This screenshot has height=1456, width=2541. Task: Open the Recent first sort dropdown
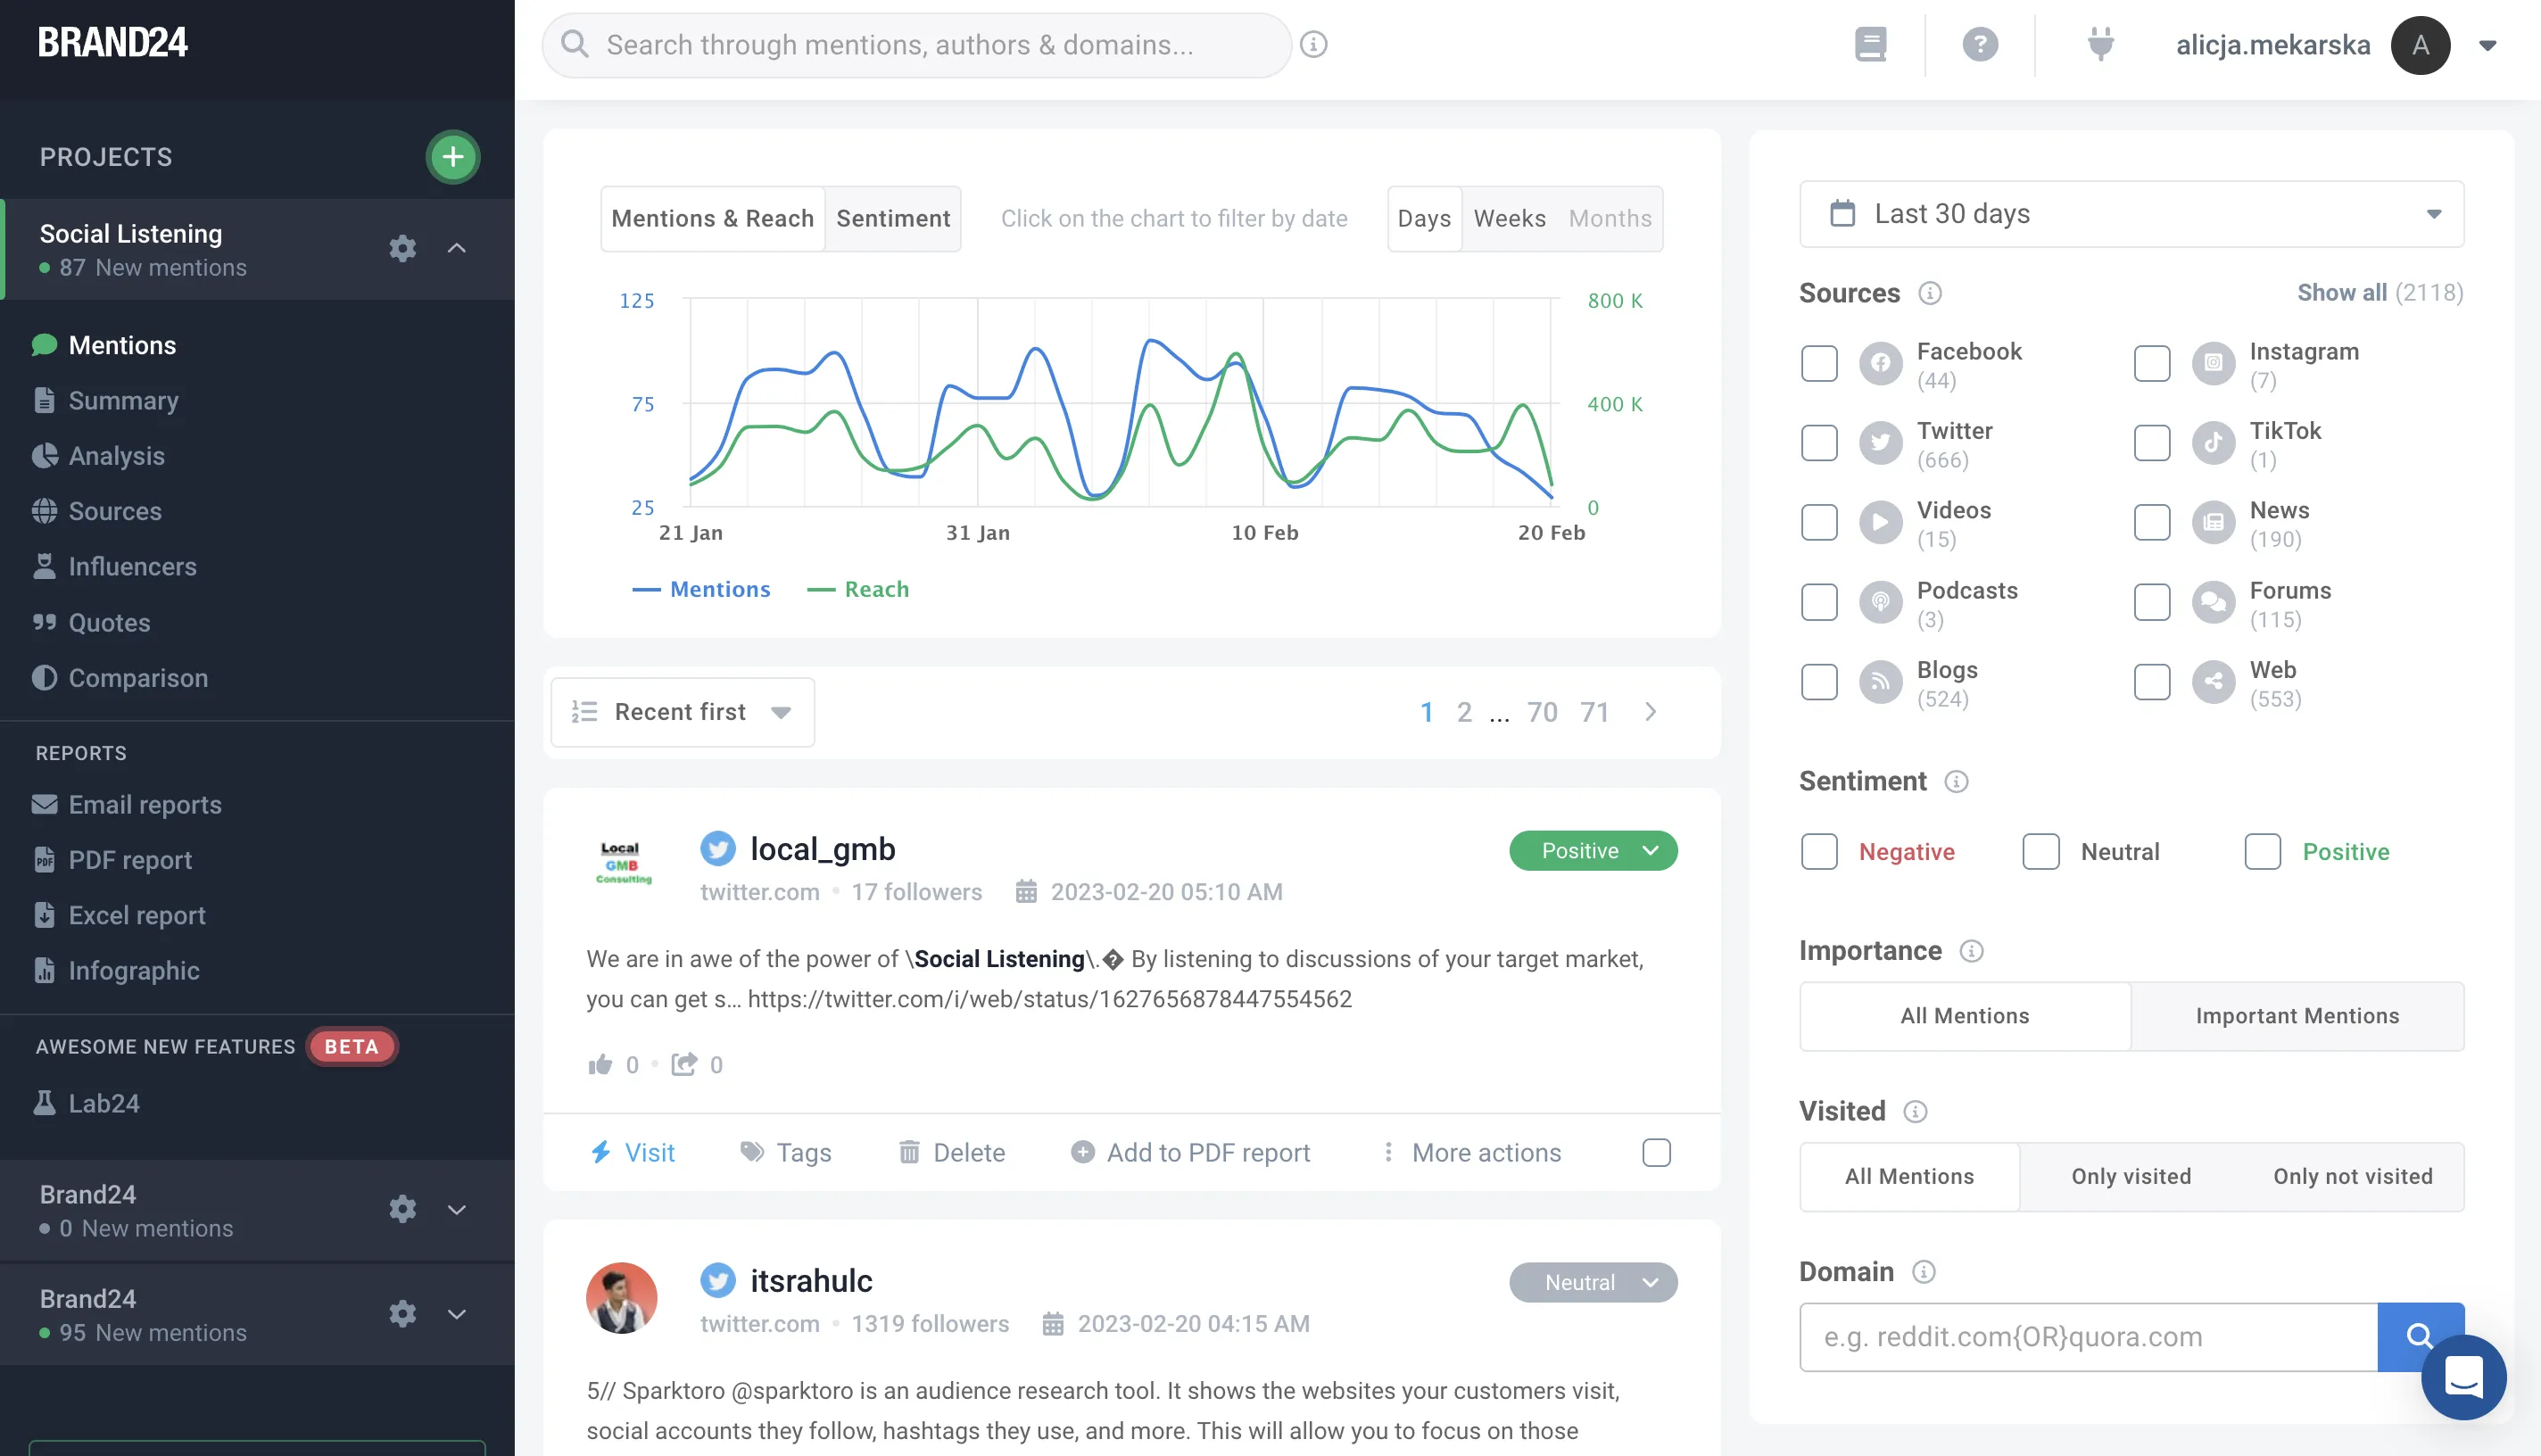point(683,711)
